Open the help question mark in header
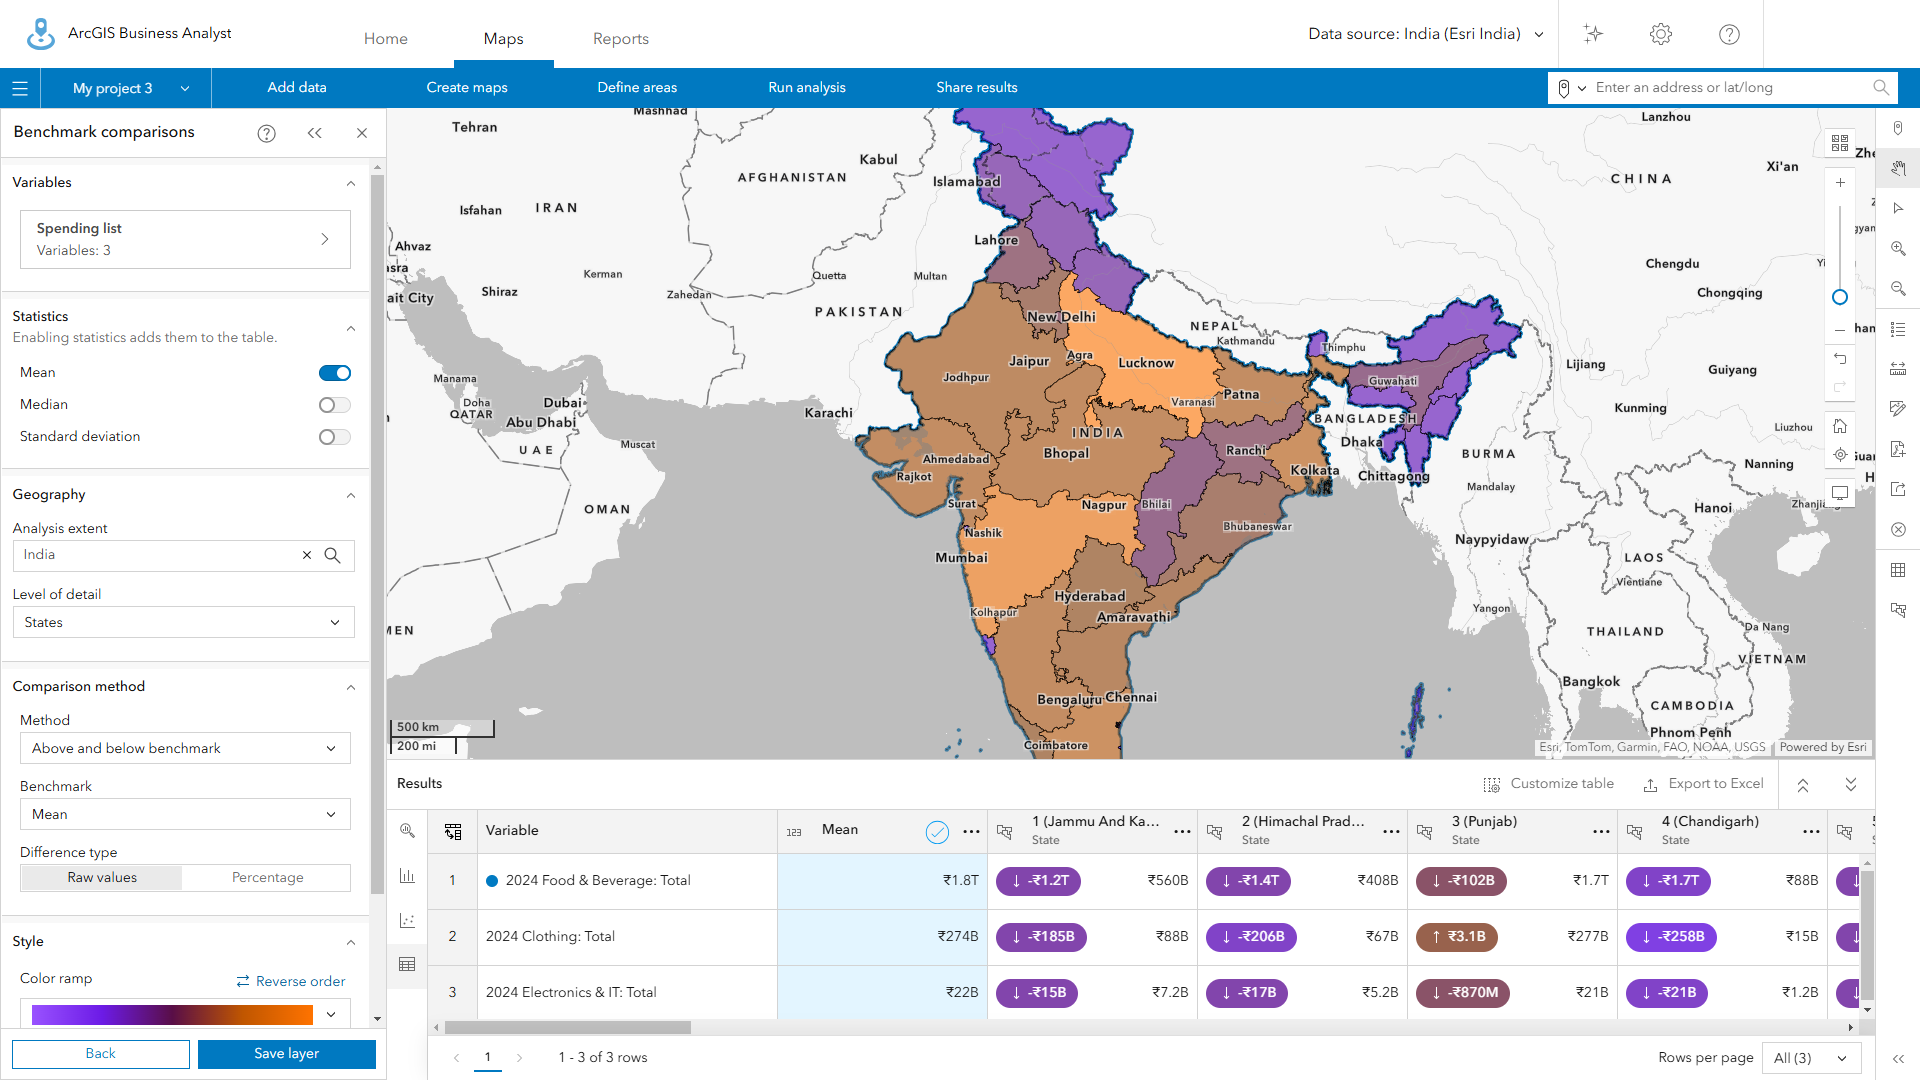The height and width of the screenshot is (1080, 1920). (x=1729, y=34)
